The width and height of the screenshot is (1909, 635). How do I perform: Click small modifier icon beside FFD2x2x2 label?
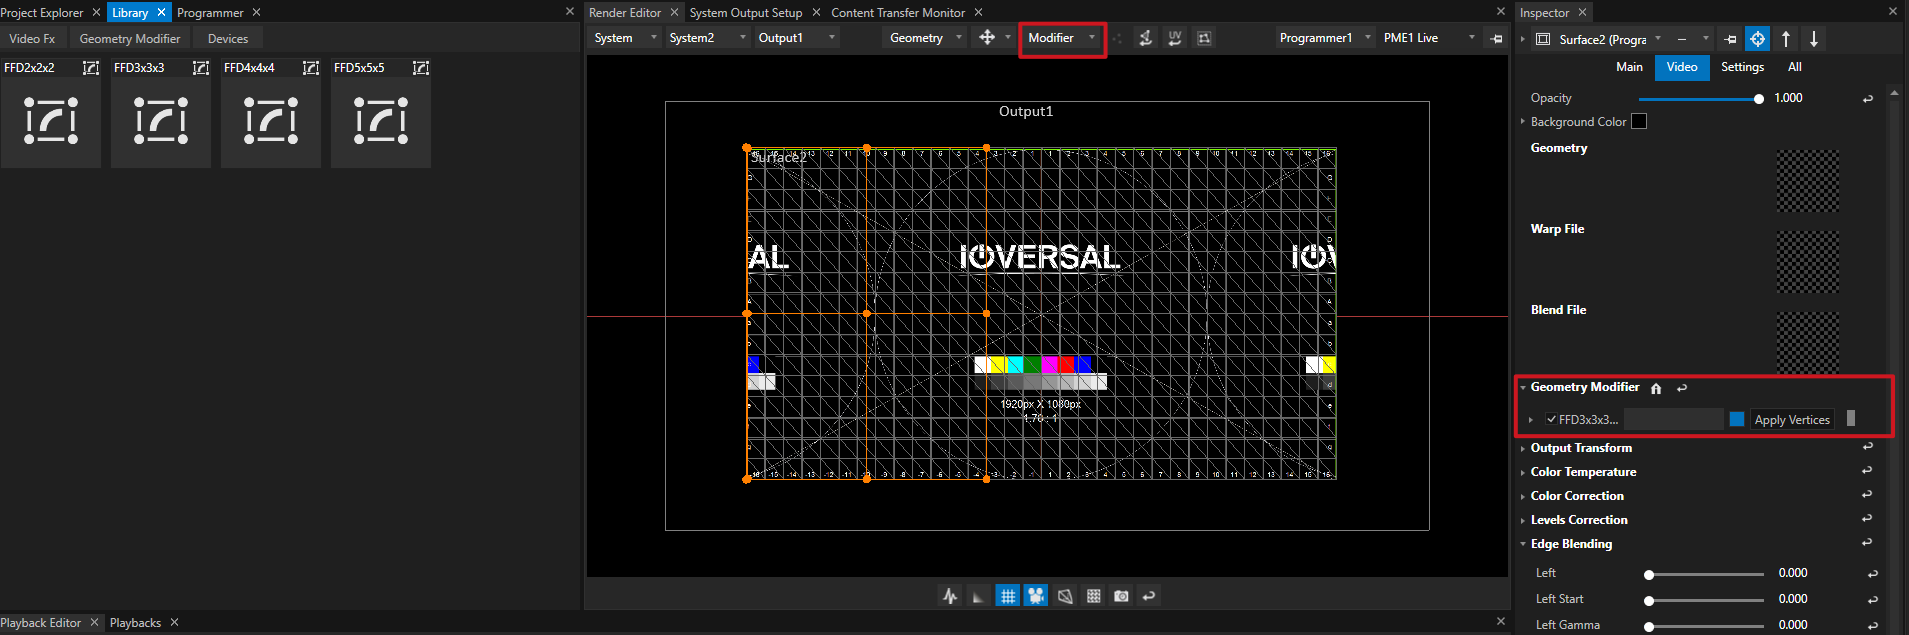(x=91, y=68)
